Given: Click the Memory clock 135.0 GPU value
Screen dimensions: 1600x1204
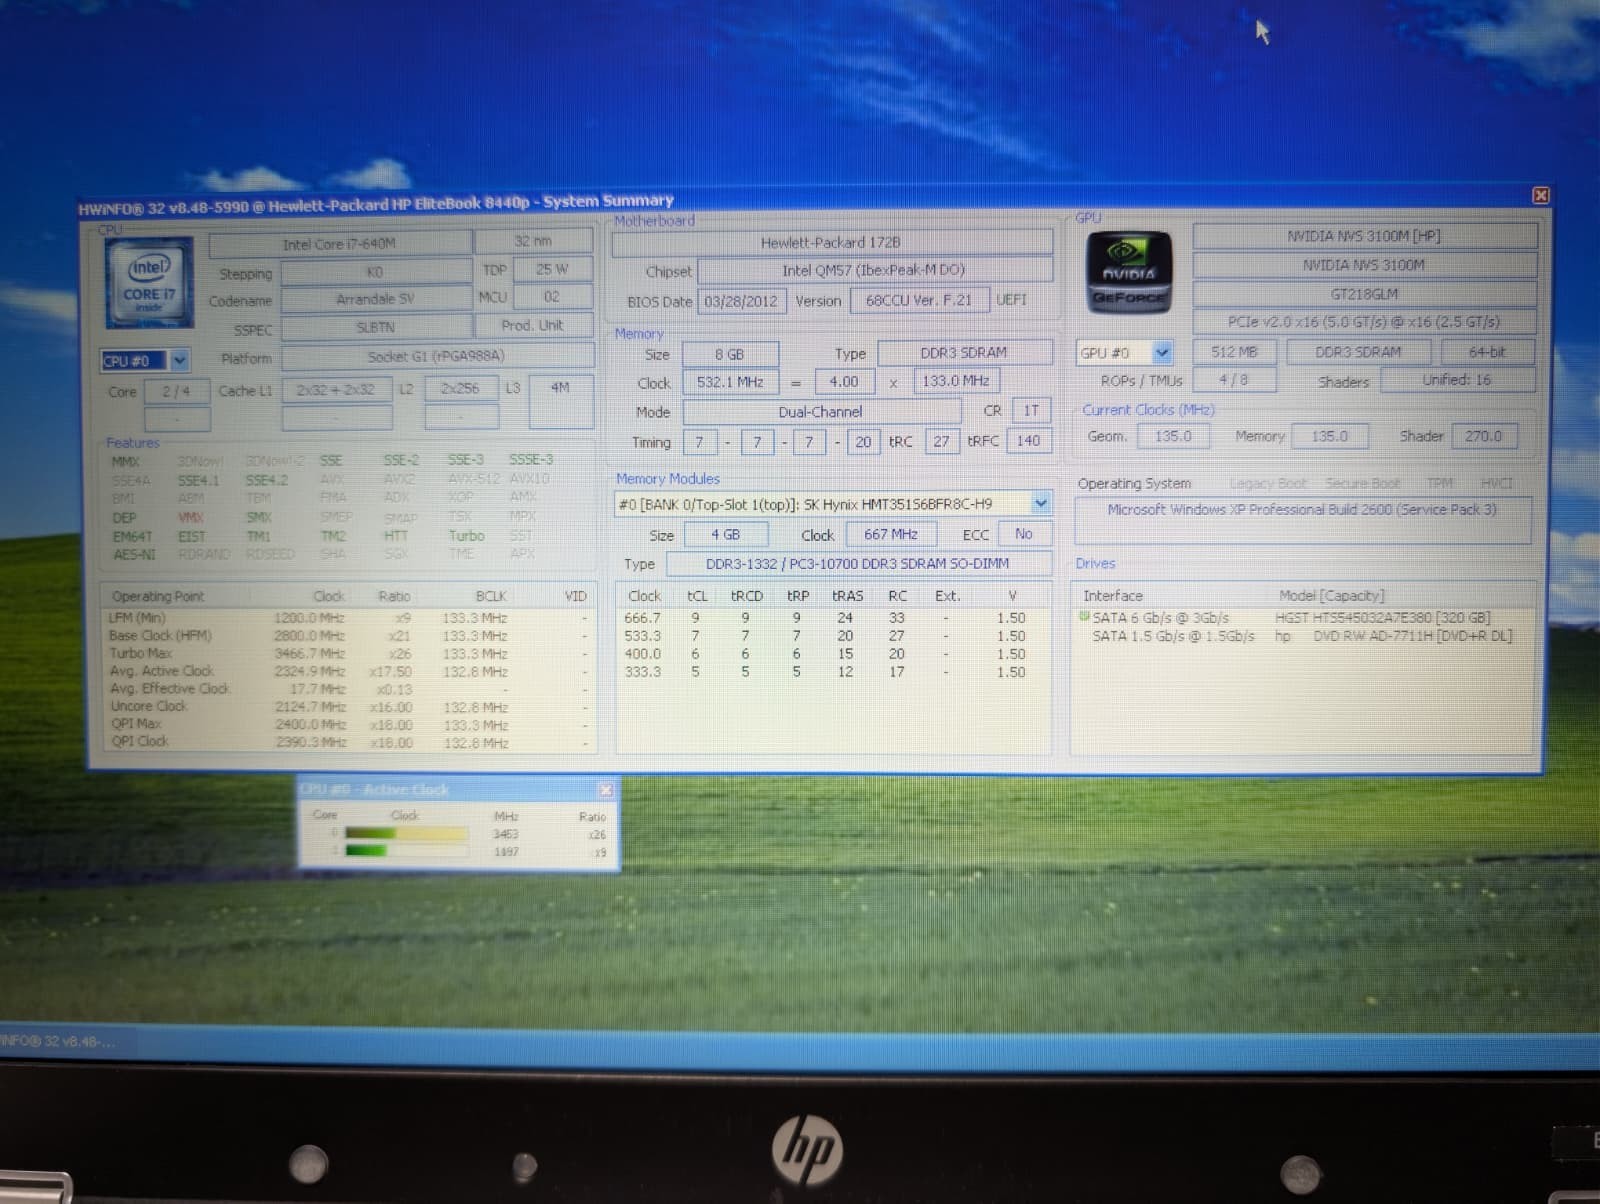Looking at the screenshot, I should (1329, 436).
